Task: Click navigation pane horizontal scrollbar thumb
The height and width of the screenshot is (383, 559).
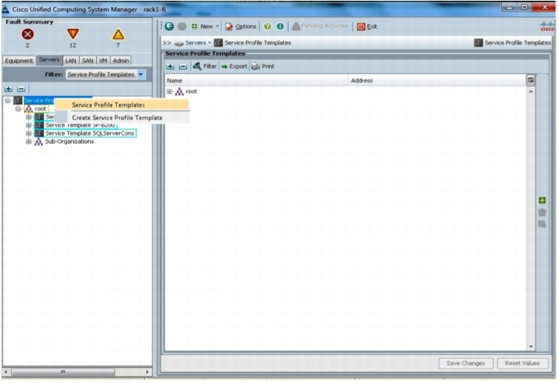Action: (x=63, y=372)
